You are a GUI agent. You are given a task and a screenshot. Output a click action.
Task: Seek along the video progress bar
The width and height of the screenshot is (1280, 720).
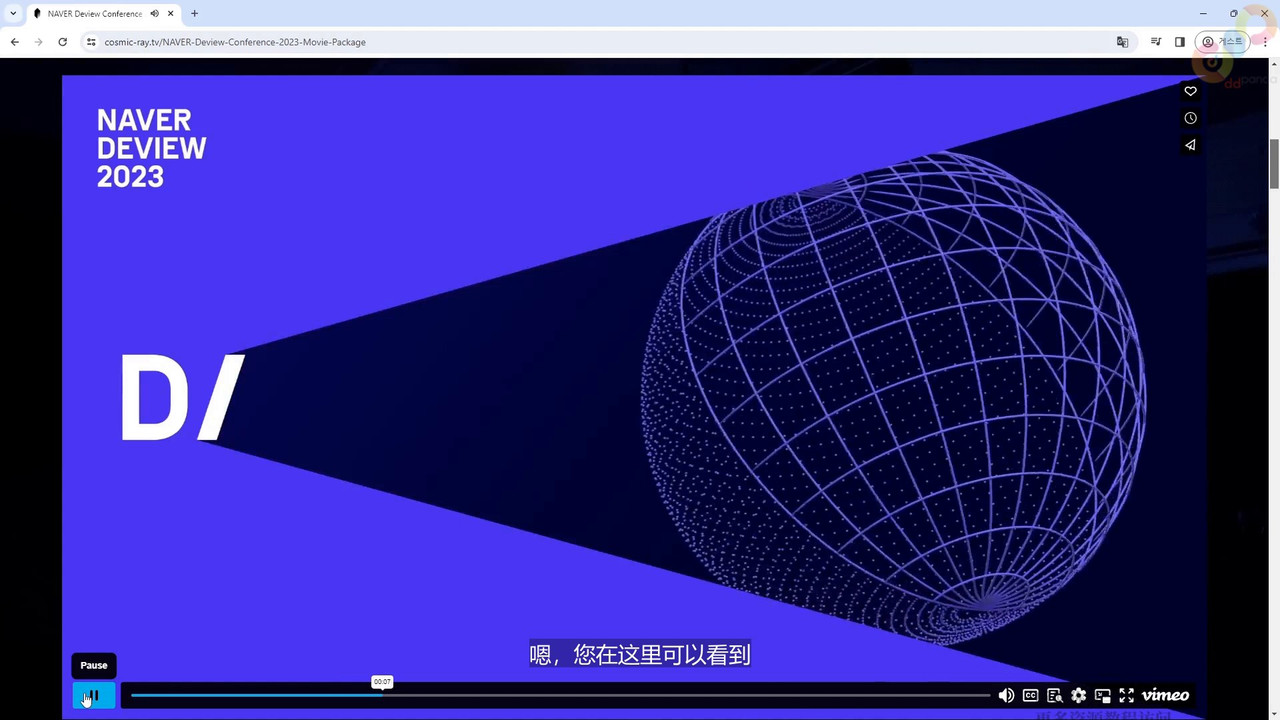pos(560,695)
